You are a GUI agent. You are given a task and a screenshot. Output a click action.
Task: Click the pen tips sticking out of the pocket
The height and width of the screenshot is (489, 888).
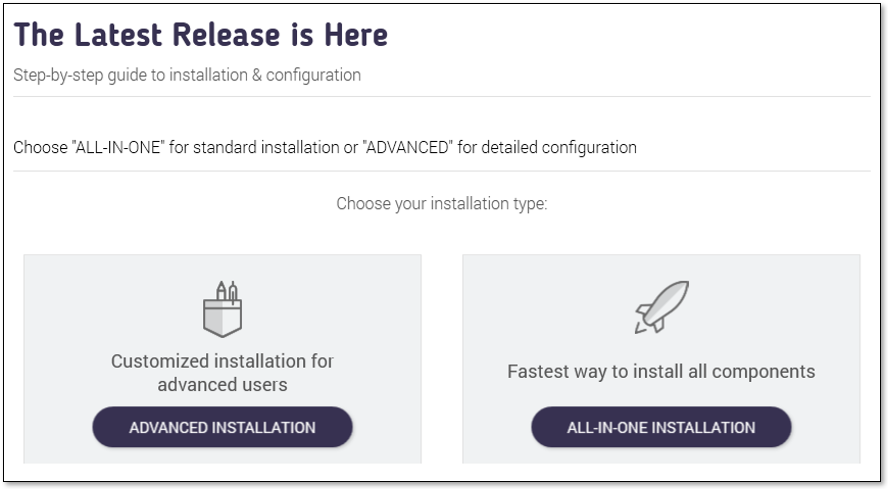coord(227,291)
